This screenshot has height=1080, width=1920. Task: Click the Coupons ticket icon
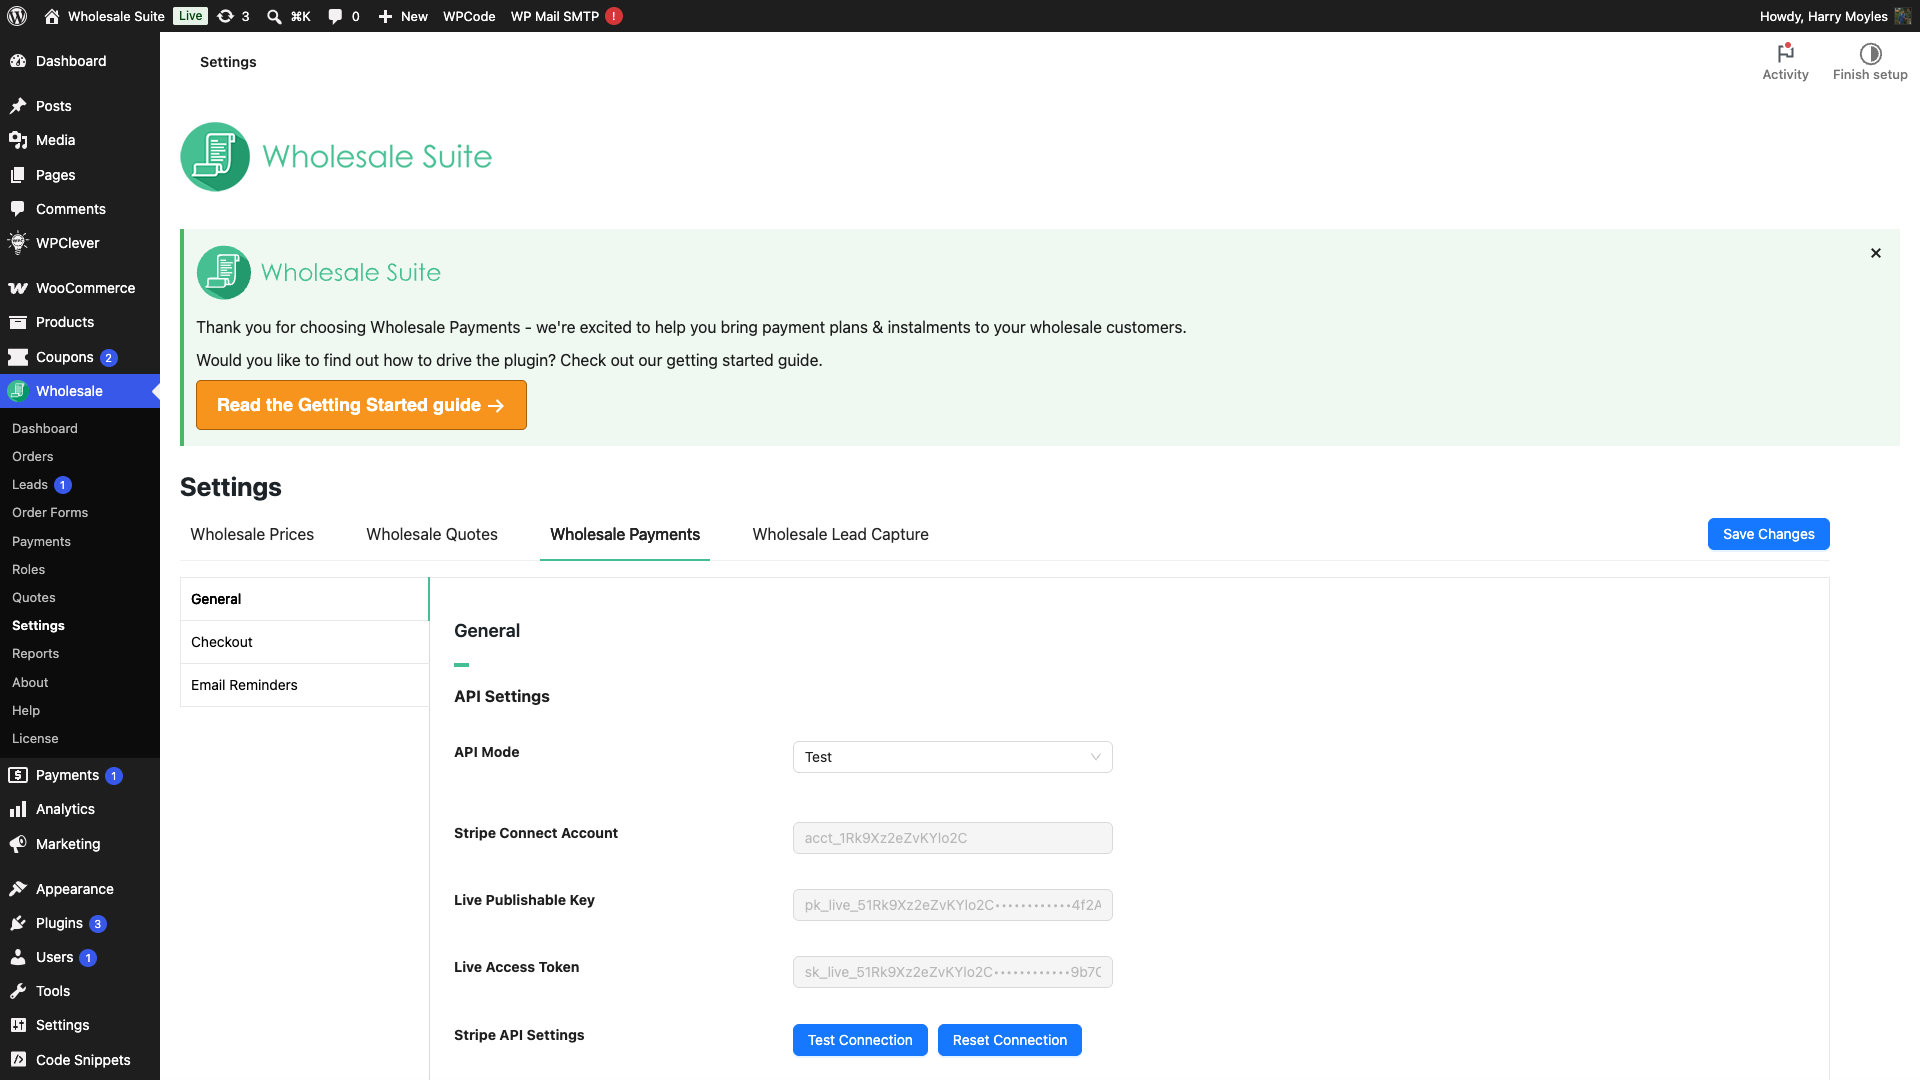[18, 357]
